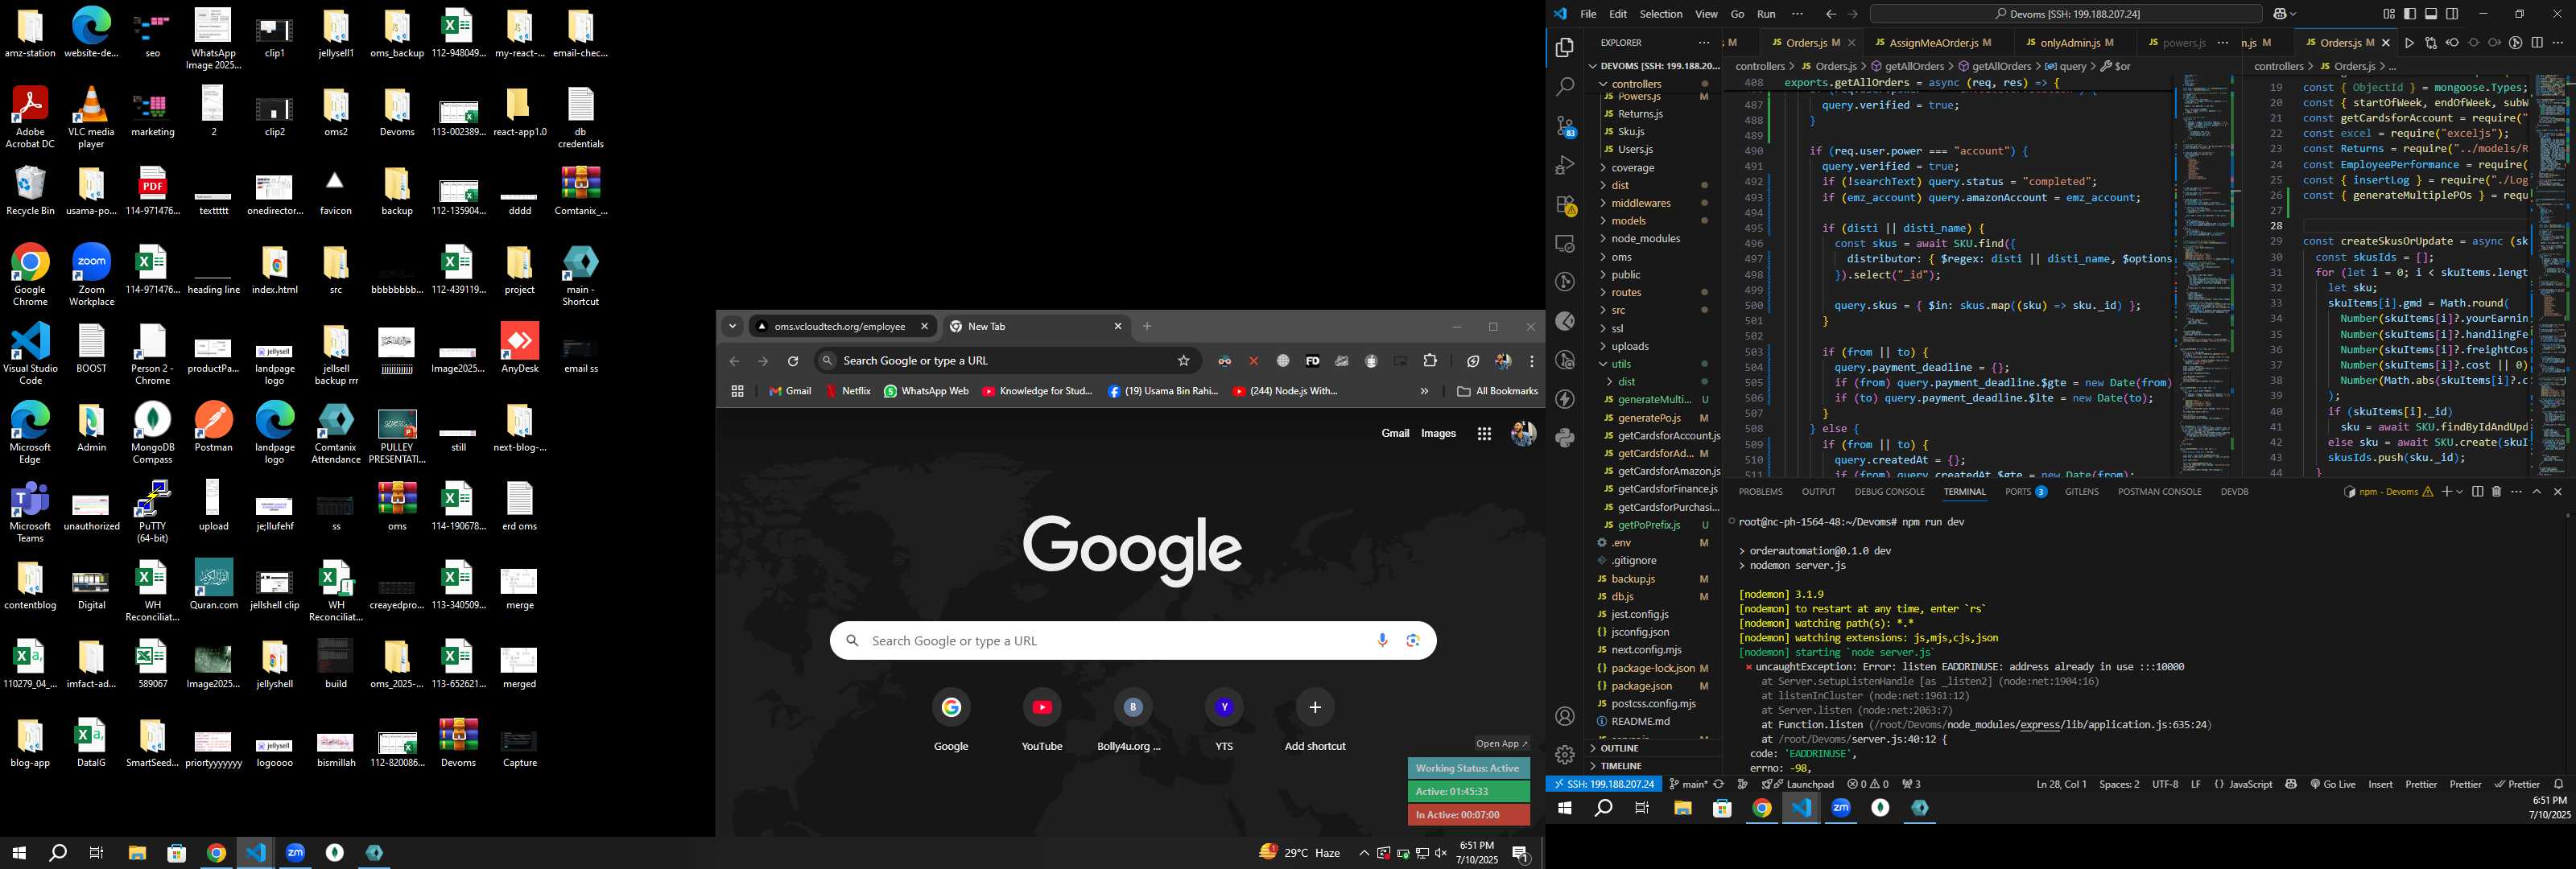Kill the terminal with the trash icon
Viewport: 2576px width, 869px height.
point(2496,492)
